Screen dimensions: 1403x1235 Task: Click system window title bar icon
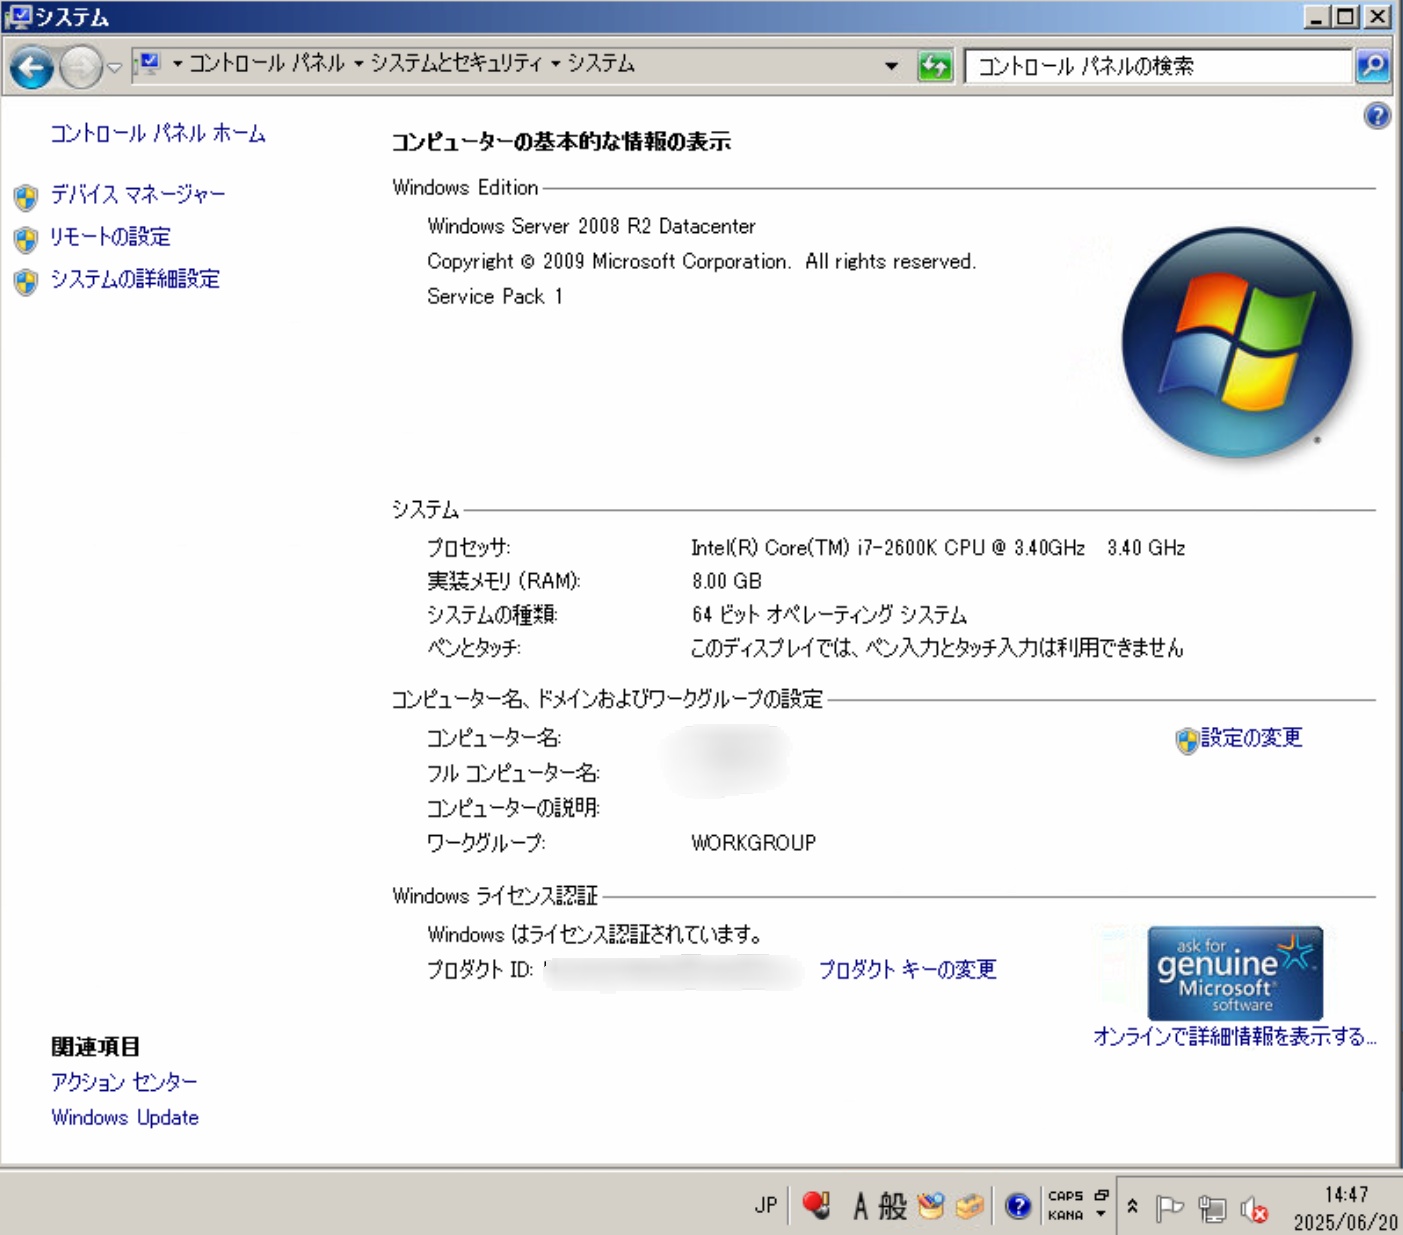pyautogui.click(x=18, y=16)
